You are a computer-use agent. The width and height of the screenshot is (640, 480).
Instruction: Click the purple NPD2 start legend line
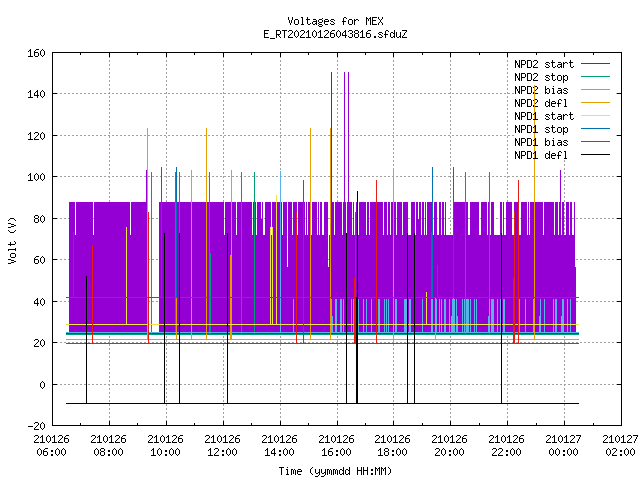point(595,64)
